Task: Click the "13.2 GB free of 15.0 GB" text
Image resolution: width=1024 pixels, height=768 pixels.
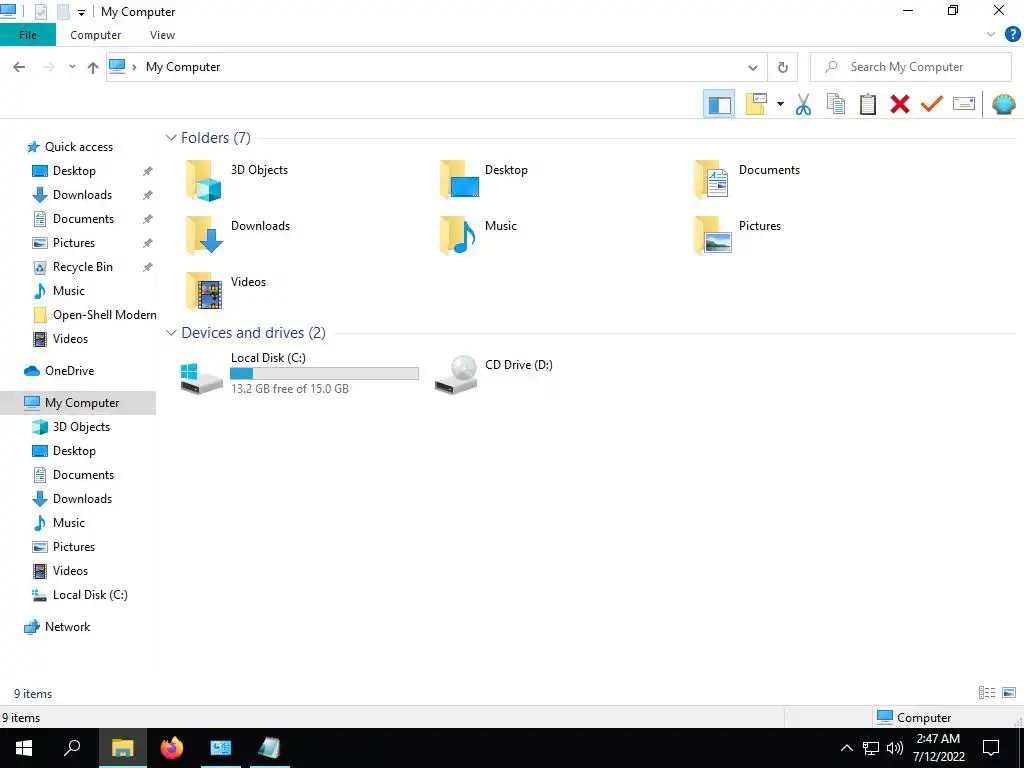Action: 290,389
